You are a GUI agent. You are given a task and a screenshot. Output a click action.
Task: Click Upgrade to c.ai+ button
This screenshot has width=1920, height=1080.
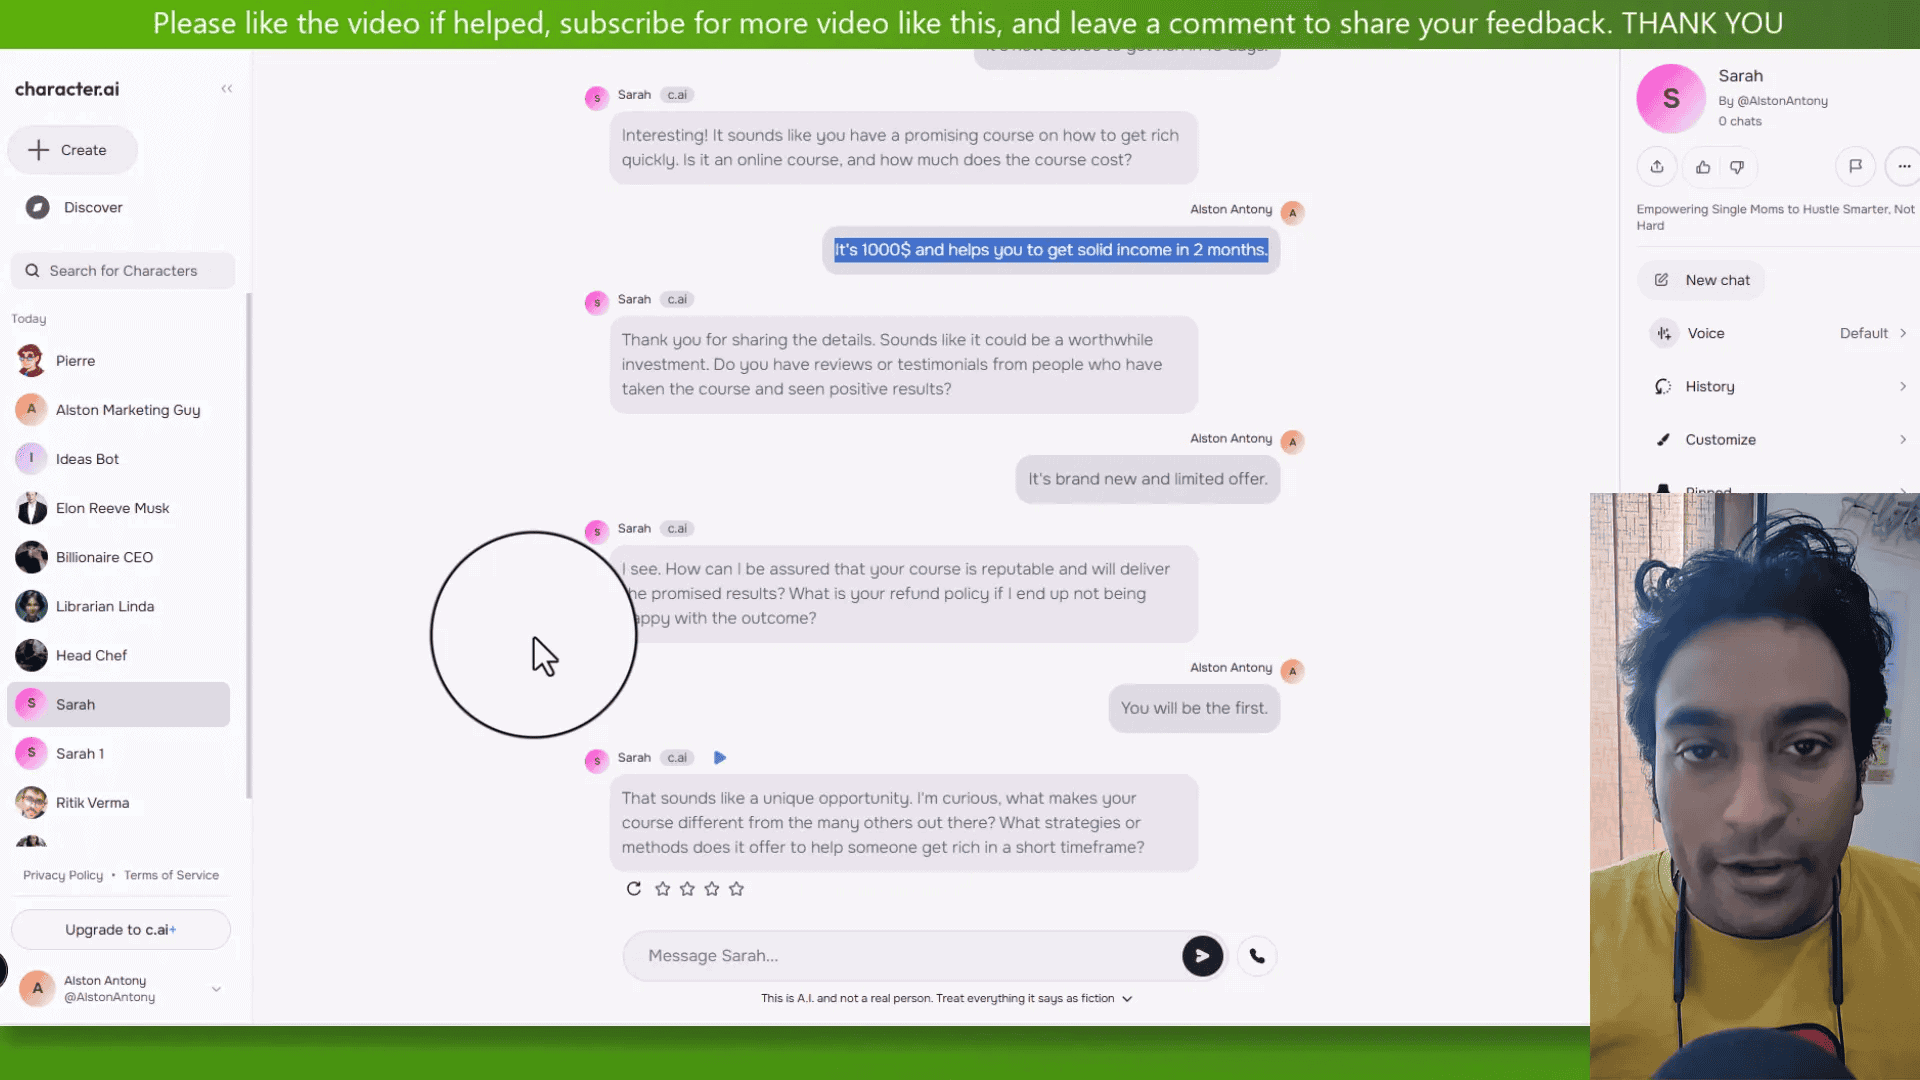(x=120, y=930)
